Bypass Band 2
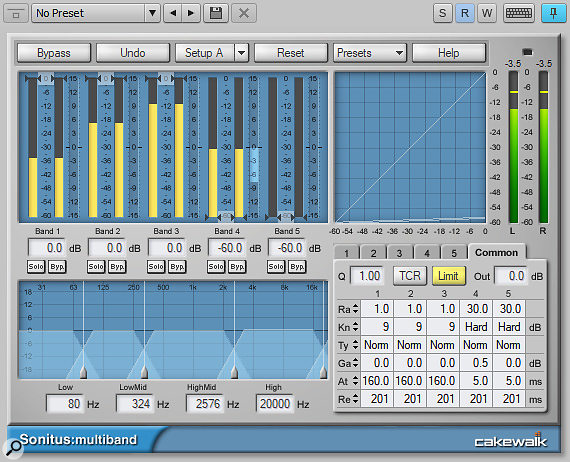 click(x=117, y=267)
